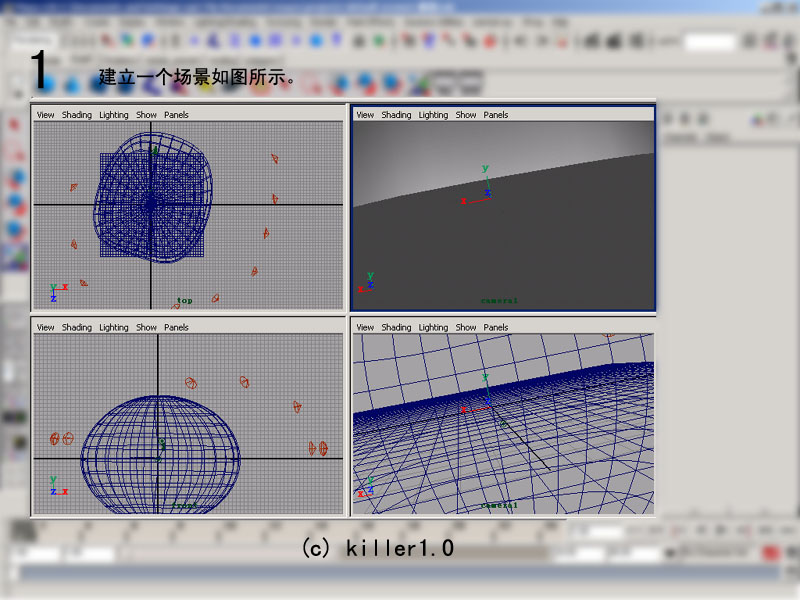Image resolution: width=800 pixels, height=600 pixels.
Task: Open Panels menu in the front view panel
Action: click(177, 328)
